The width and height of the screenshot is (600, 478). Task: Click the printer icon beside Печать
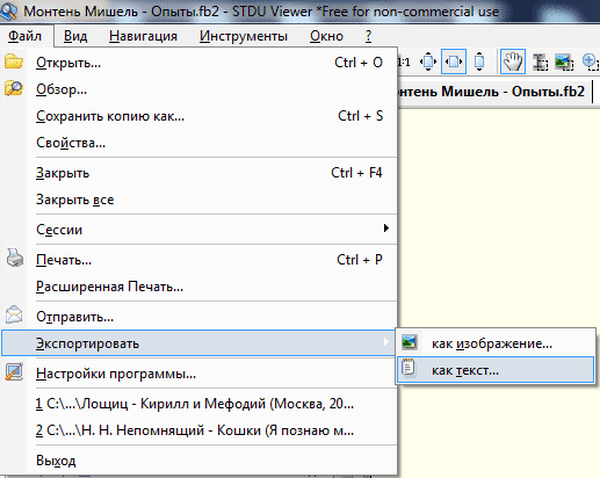[15, 260]
